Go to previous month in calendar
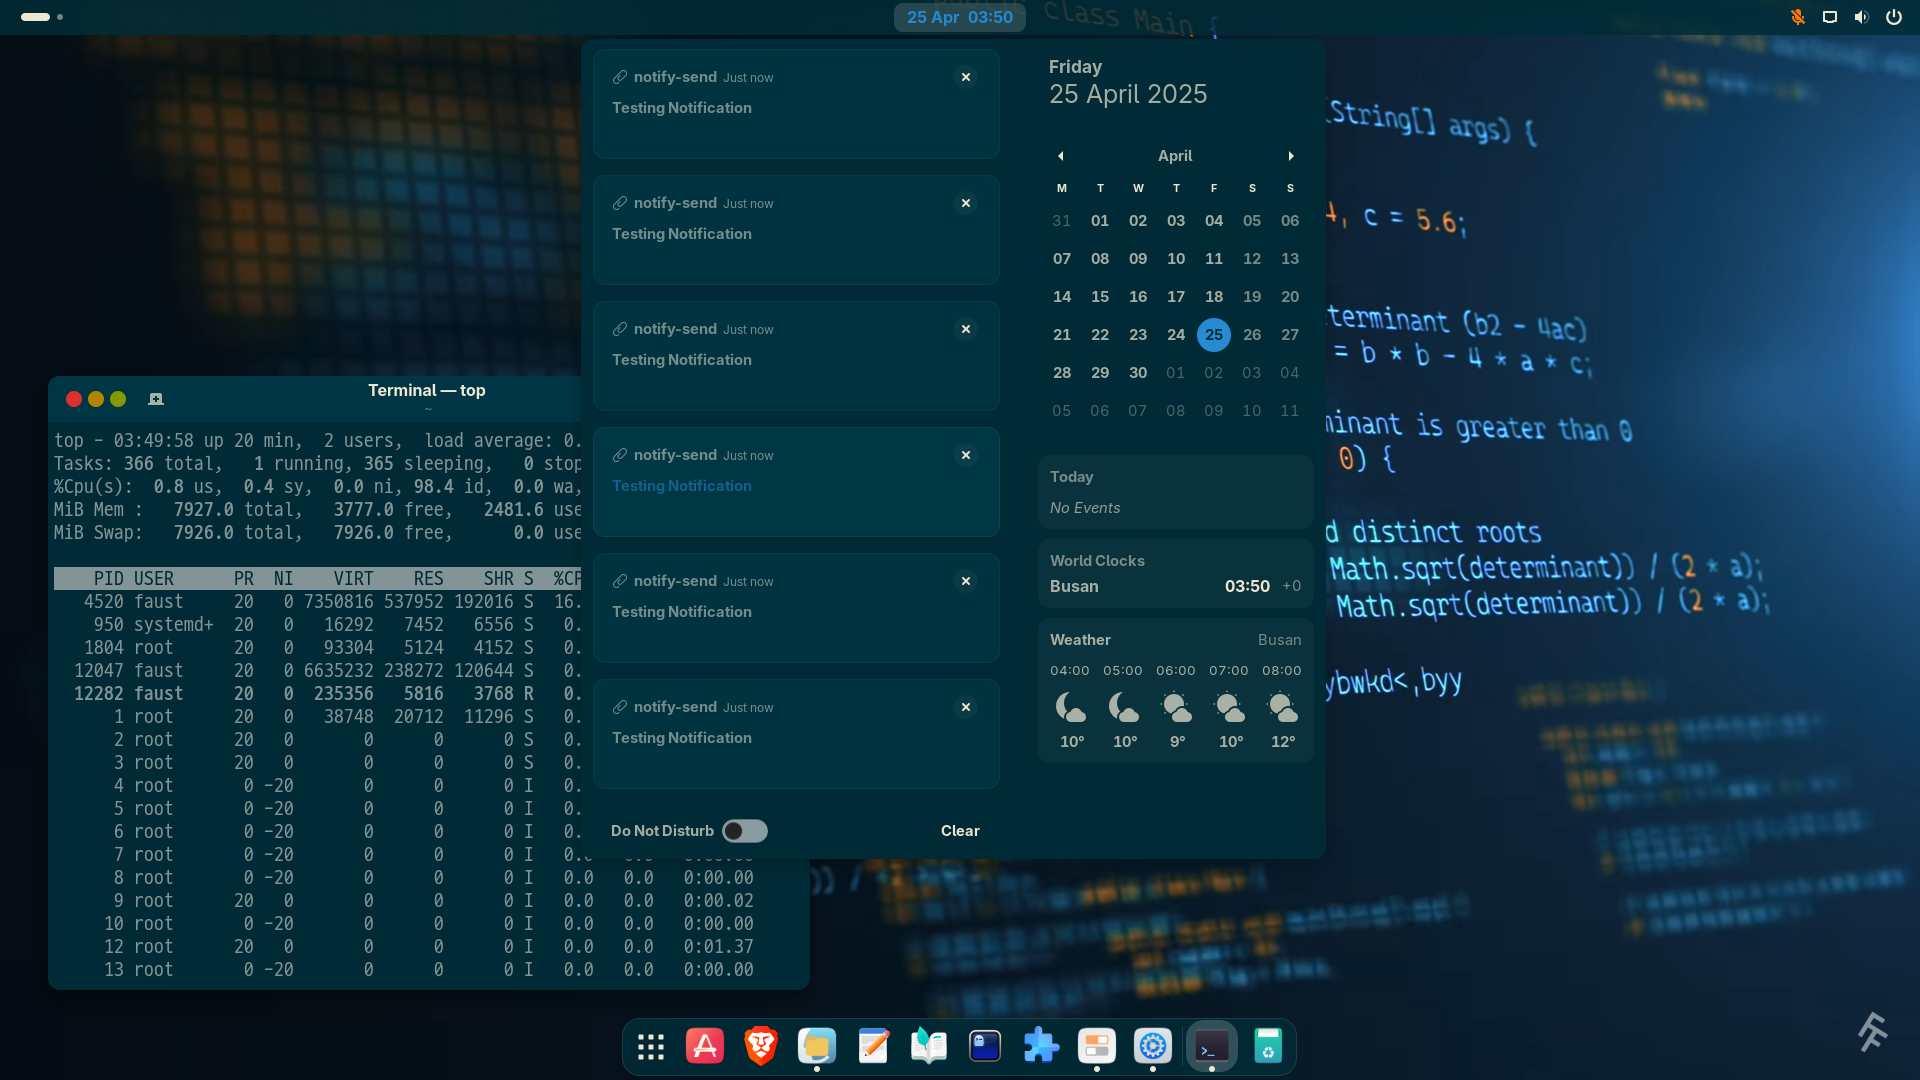1920x1080 pixels. tap(1061, 156)
